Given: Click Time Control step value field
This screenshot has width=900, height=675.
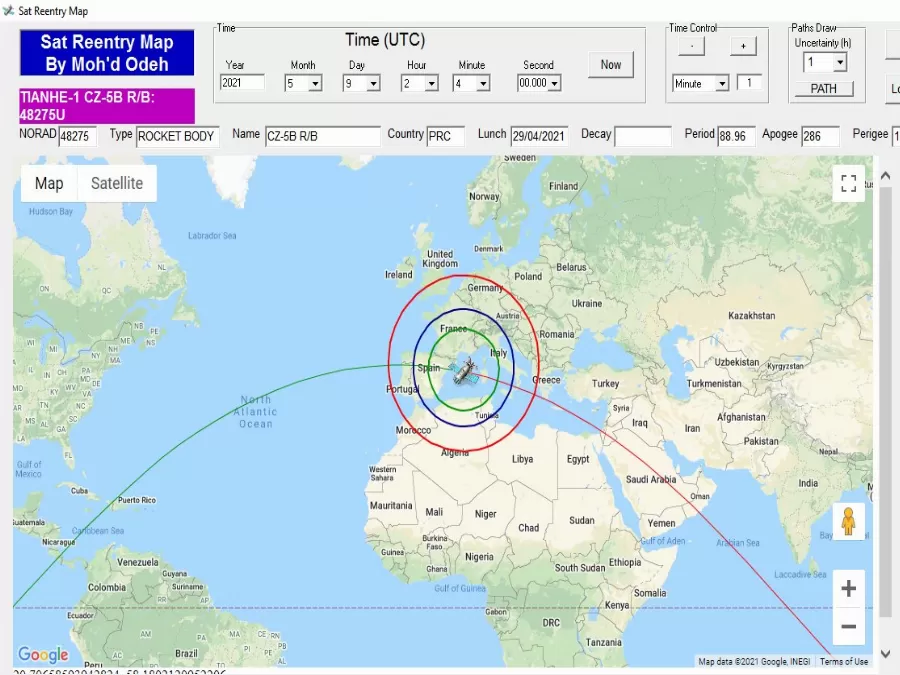Looking at the screenshot, I should pyautogui.click(x=749, y=83).
